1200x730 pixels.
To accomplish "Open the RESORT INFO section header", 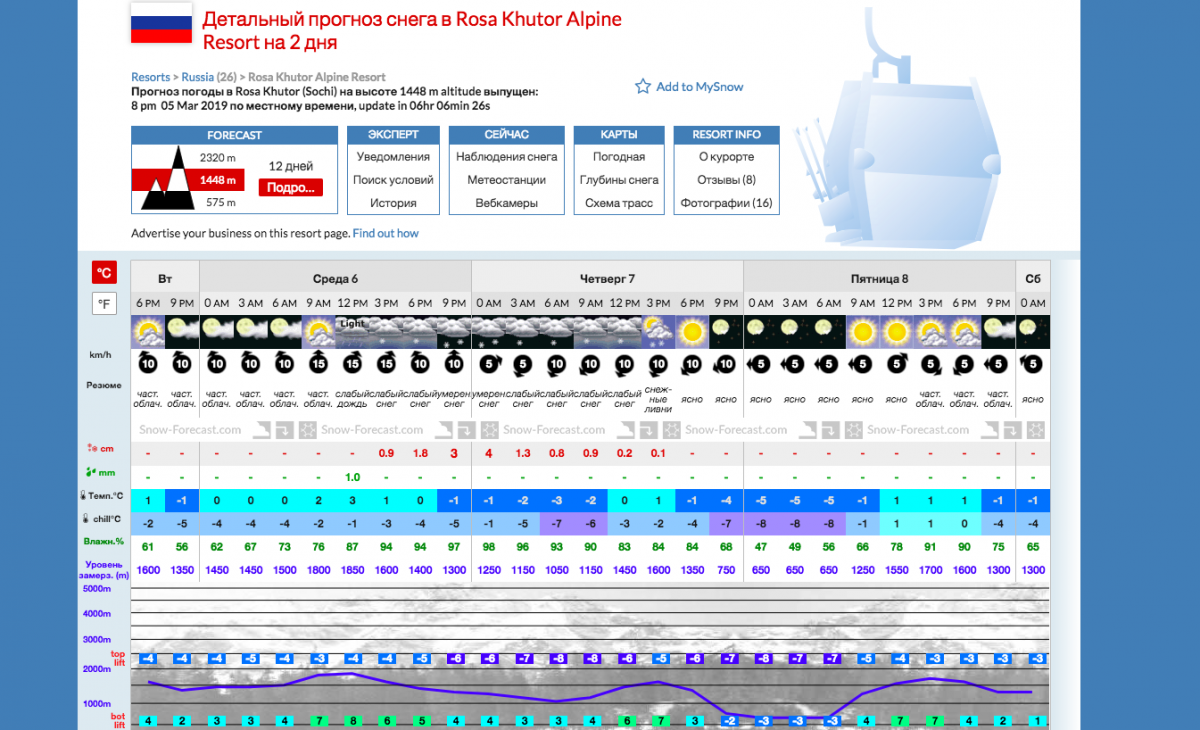I will click(727, 135).
